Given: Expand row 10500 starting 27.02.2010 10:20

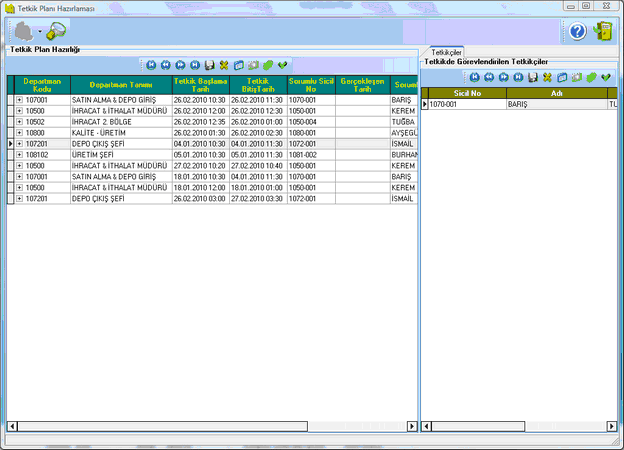Looking at the screenshot, I should (20, 166).
